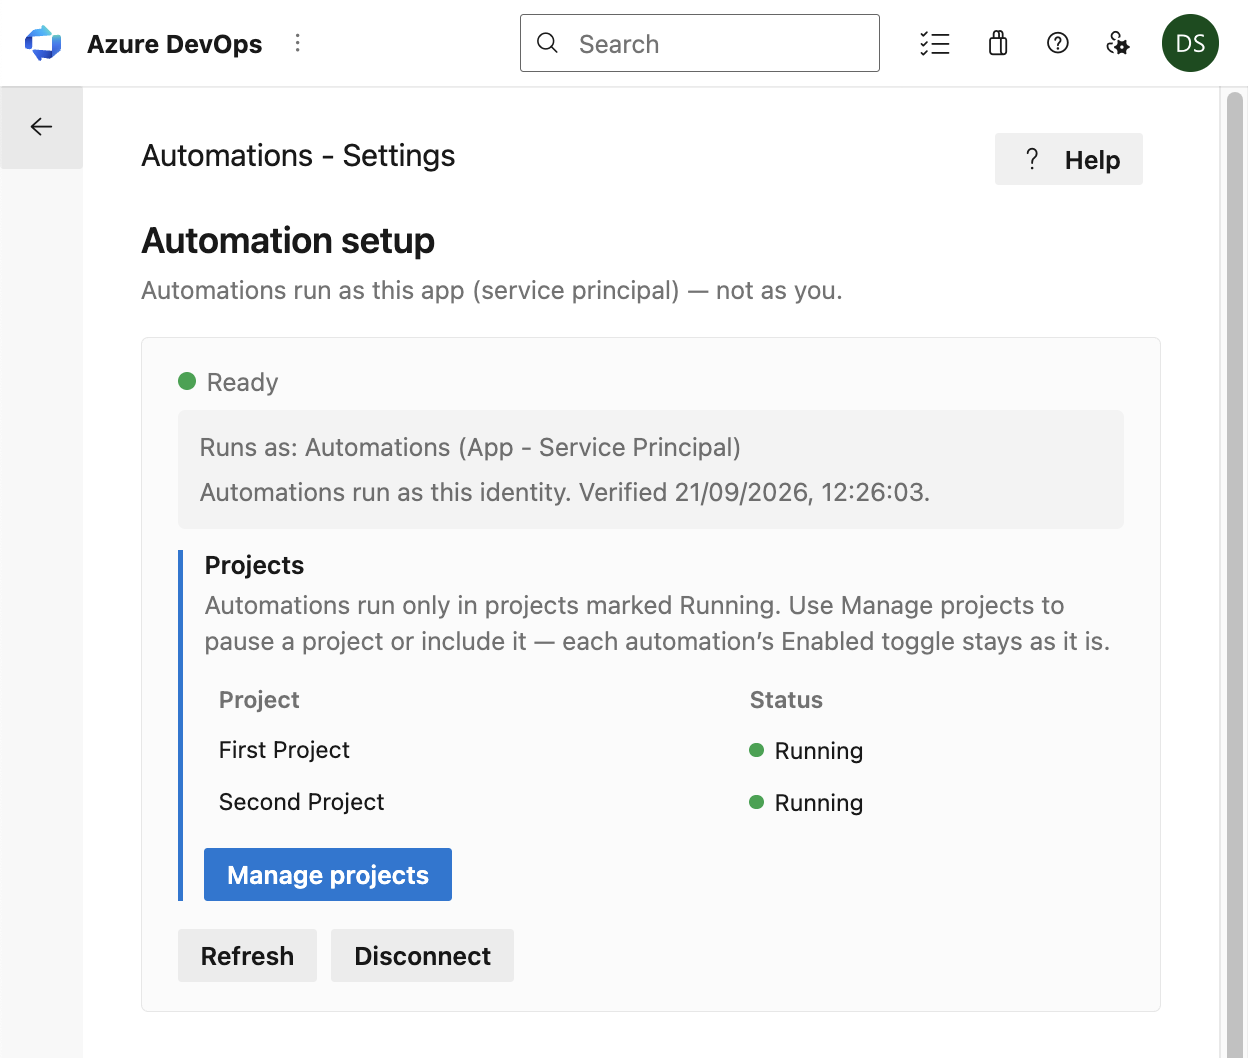The width and height of the screenshot is (1248, 1058).
Task: Click the Project column header
Action: tap(259, 700)
